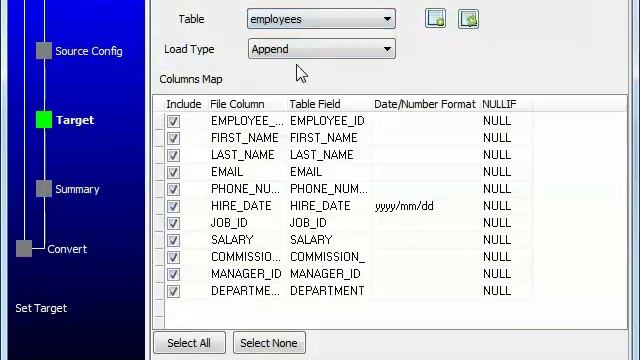This screenshot has width=640, height=360.
Task: Uncheck Include for JOB_ID row
Action: [x=173, y=223]
